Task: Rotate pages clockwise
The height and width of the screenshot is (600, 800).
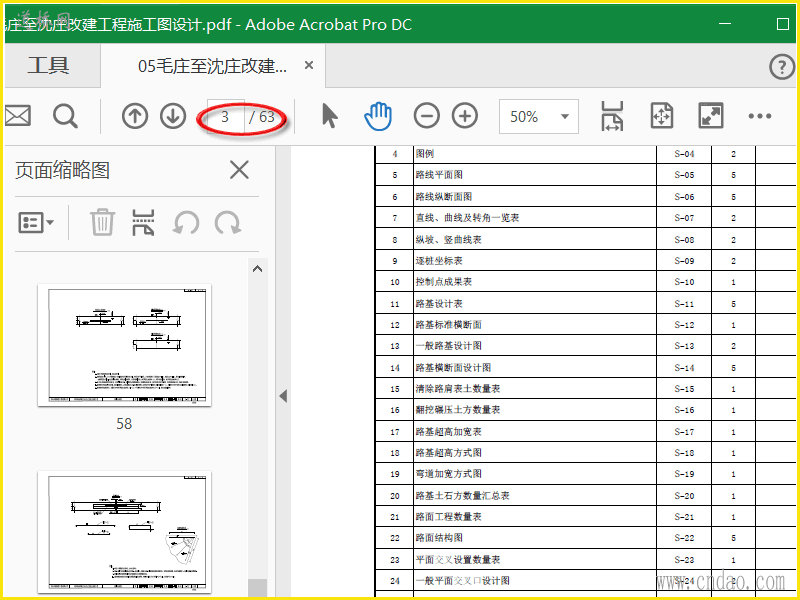Action: click(x=228, y=222)
